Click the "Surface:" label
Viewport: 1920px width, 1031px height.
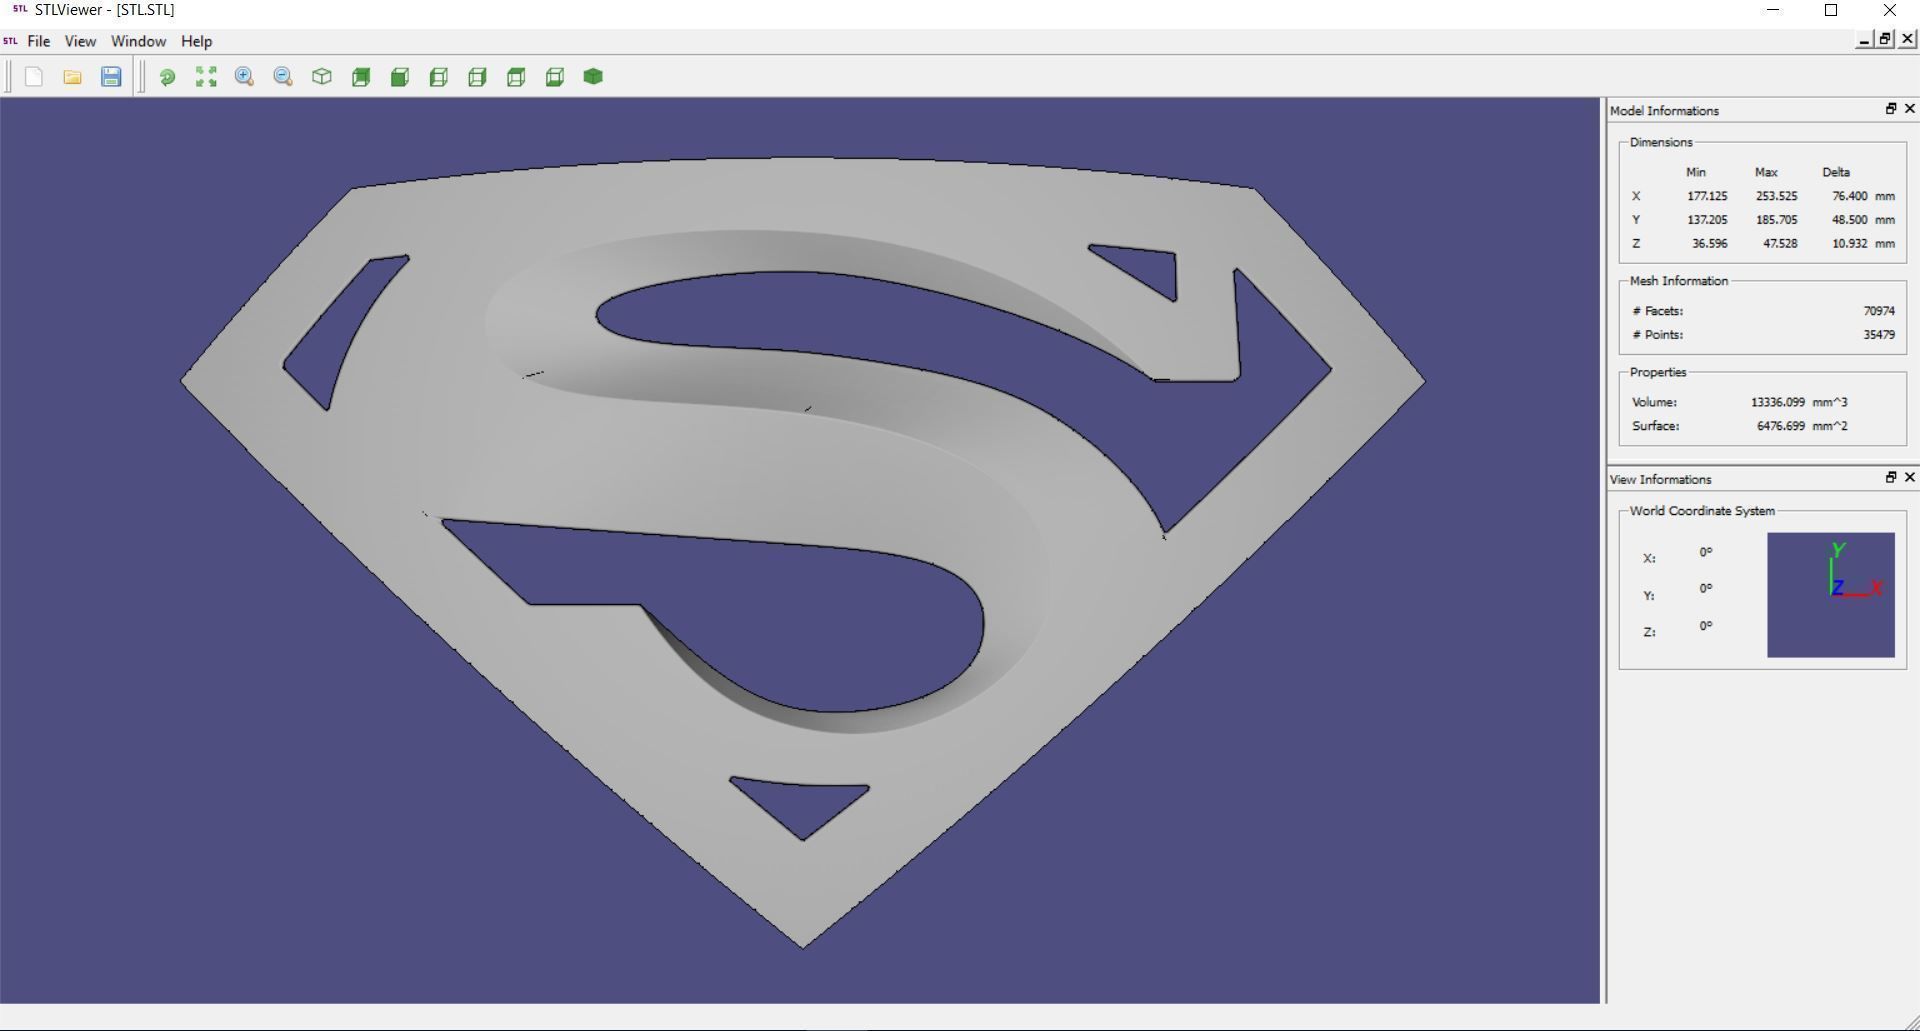tap(1656, 426)
